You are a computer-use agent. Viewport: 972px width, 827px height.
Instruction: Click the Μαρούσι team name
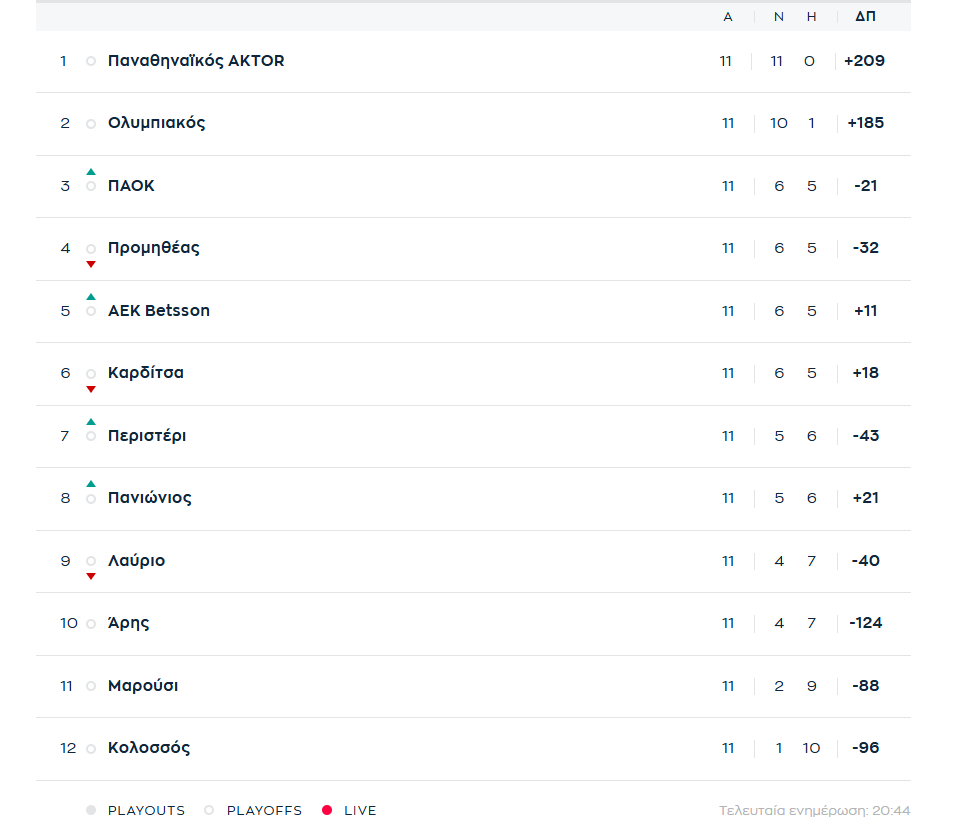pyautogui.click(x=143, y=686)
